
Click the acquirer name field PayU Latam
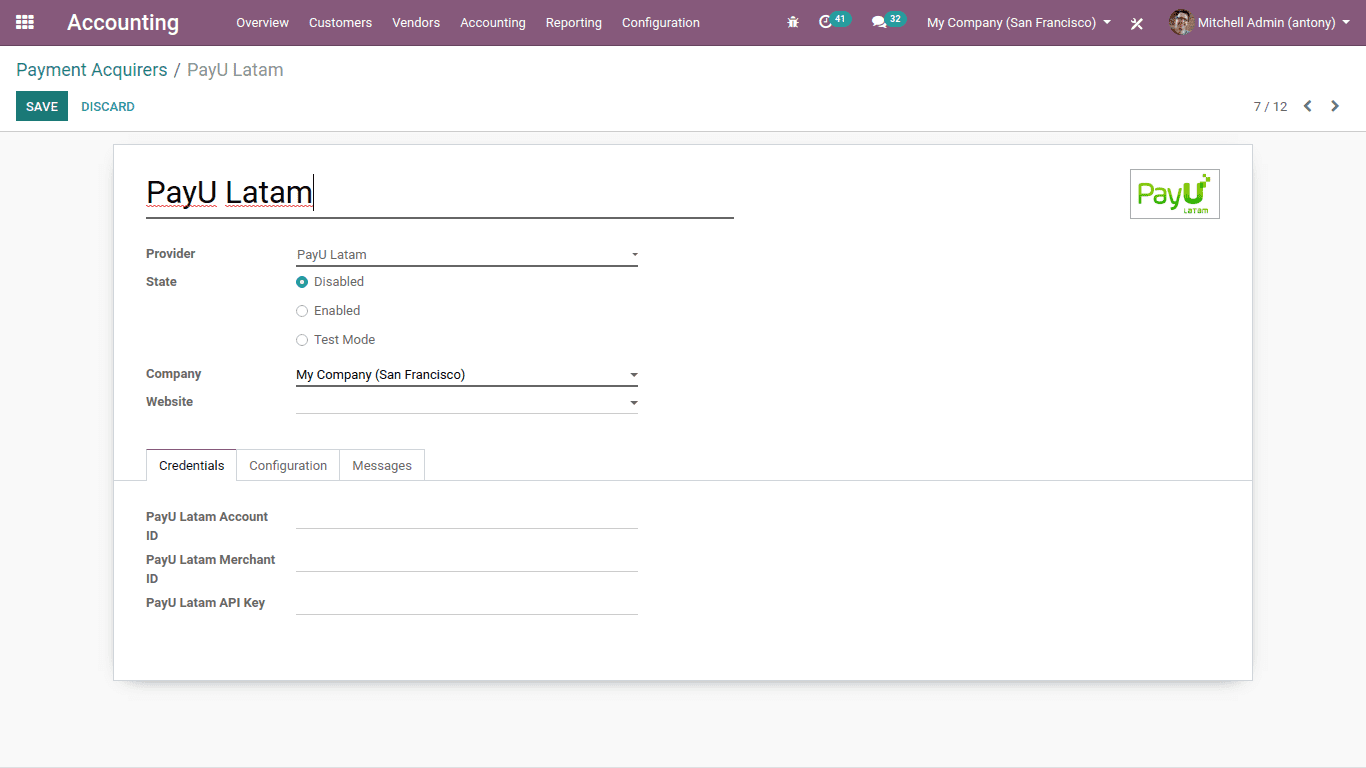[440, 192]
